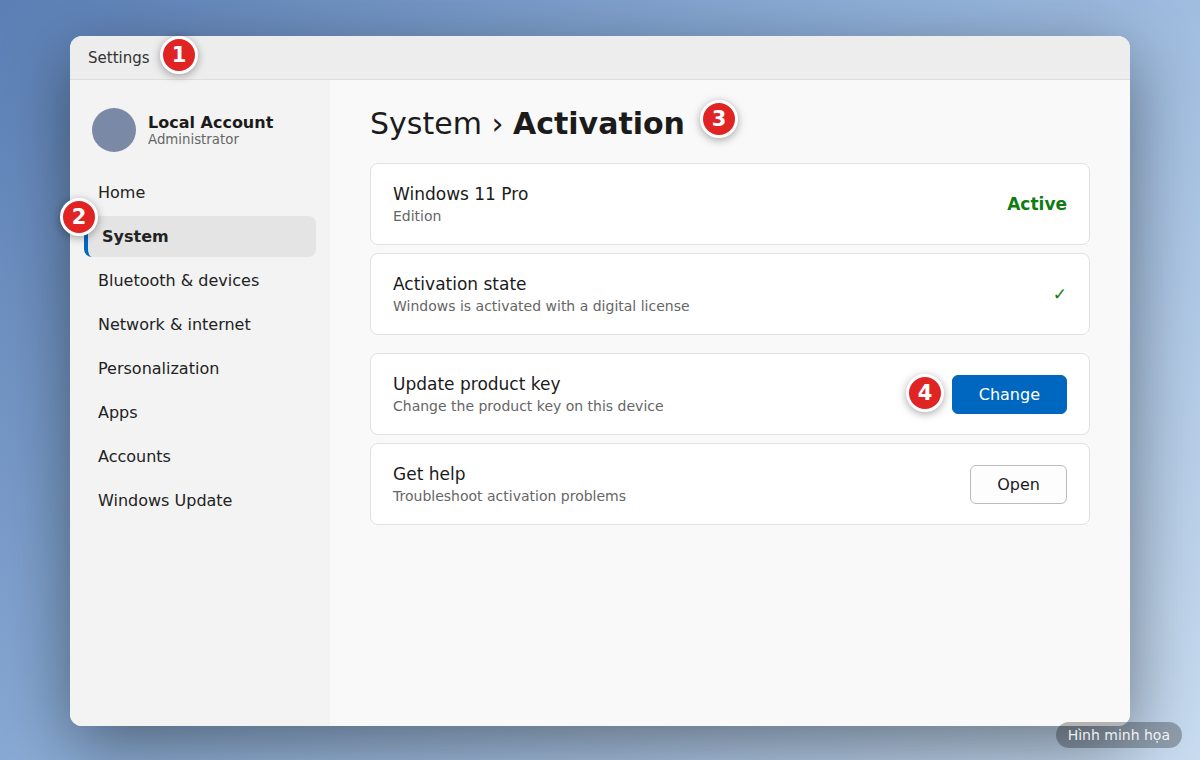Click the green Active status text
Viewport: 1200px width, 760px height.
1037,204
